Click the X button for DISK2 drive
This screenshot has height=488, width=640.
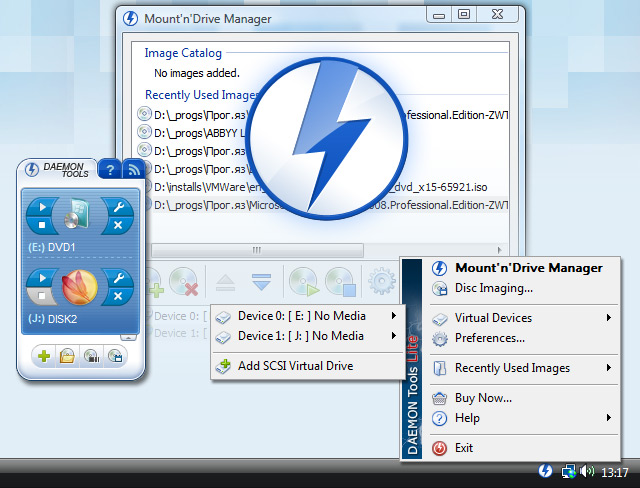pyautogui.click(x=118, y=297)
